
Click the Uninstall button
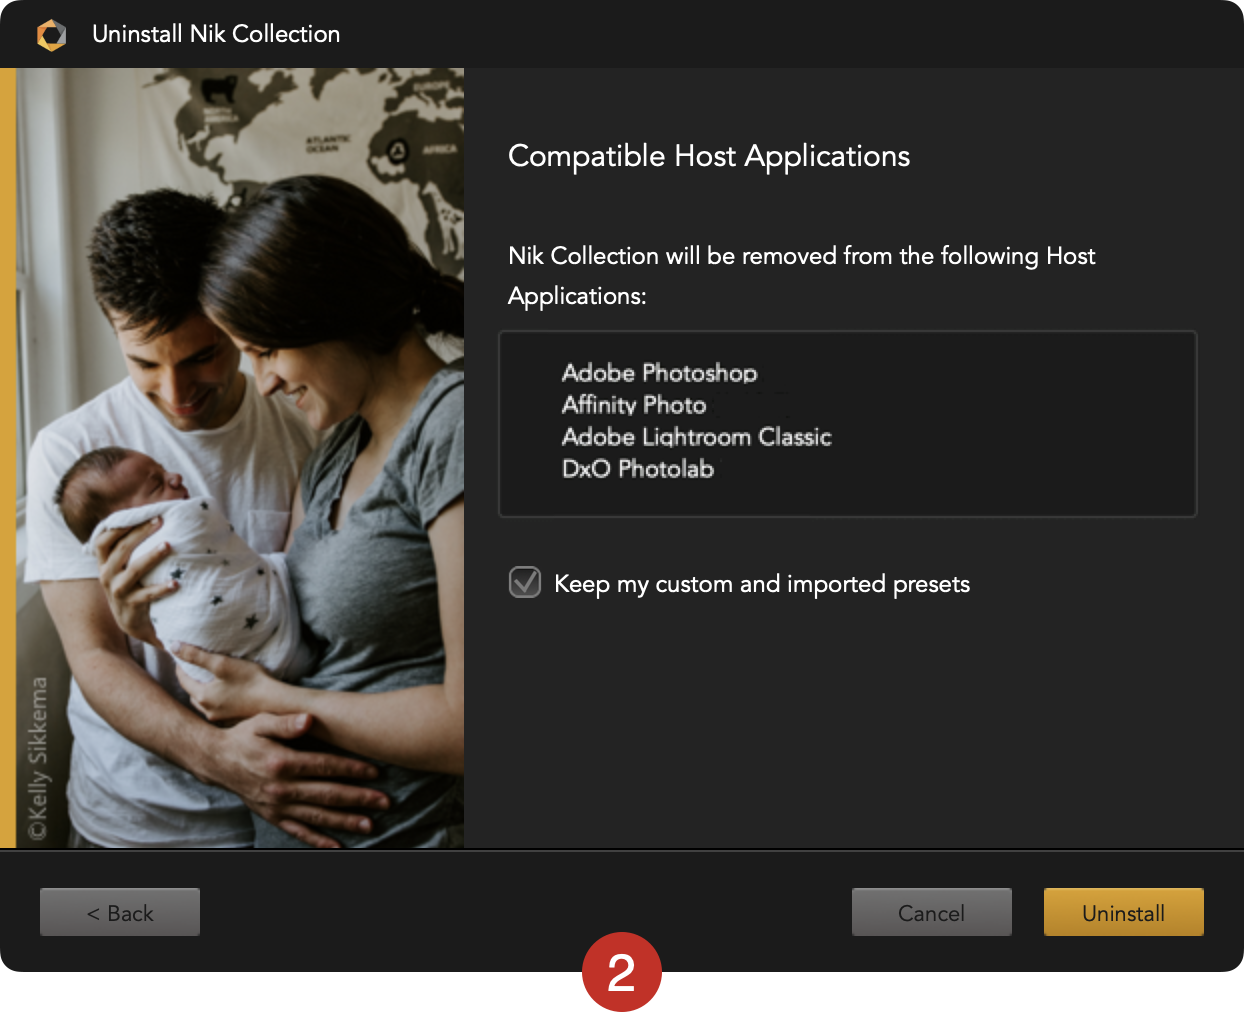click(x=1123, y=912)
